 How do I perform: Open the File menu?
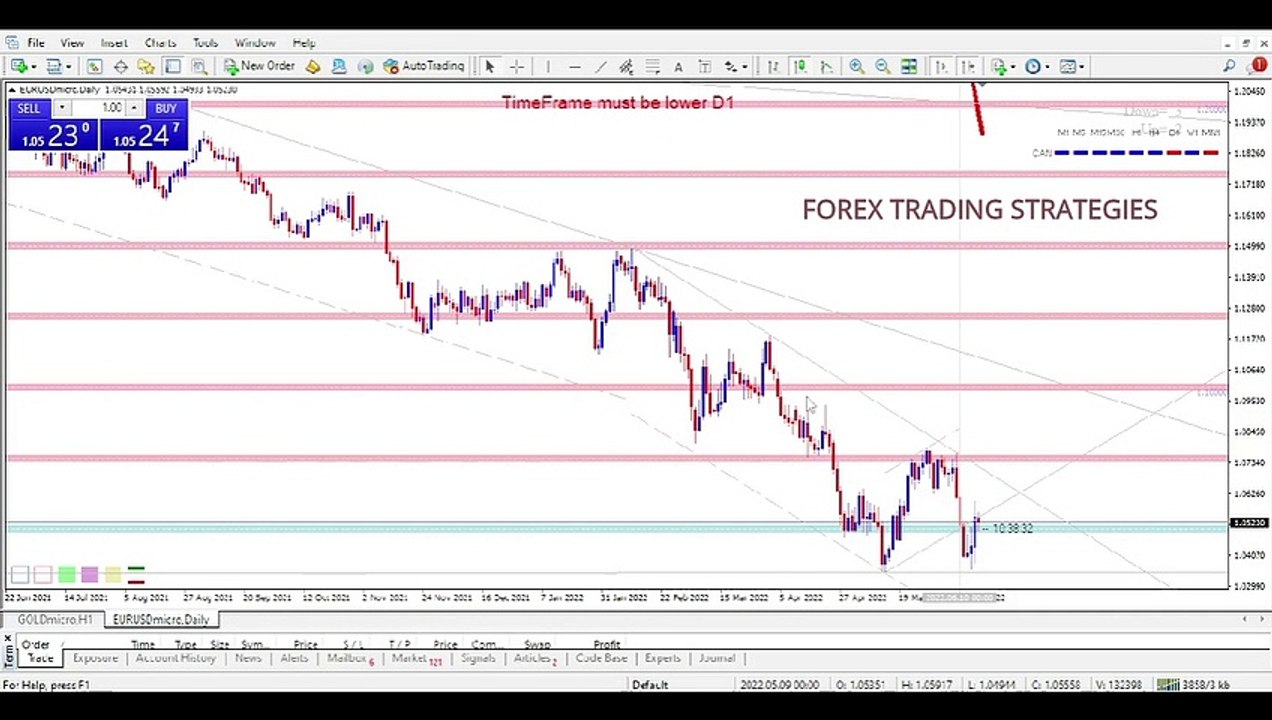point(35,43)
